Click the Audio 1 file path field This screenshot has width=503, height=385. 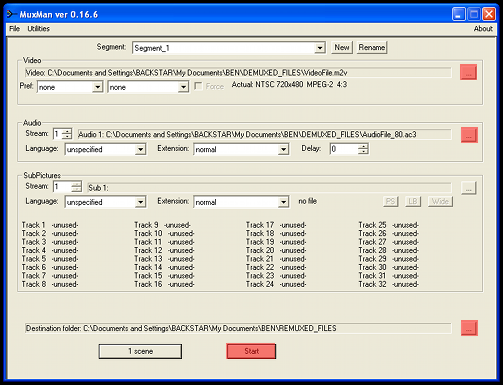pyautogui.click(x=264, y=134)
